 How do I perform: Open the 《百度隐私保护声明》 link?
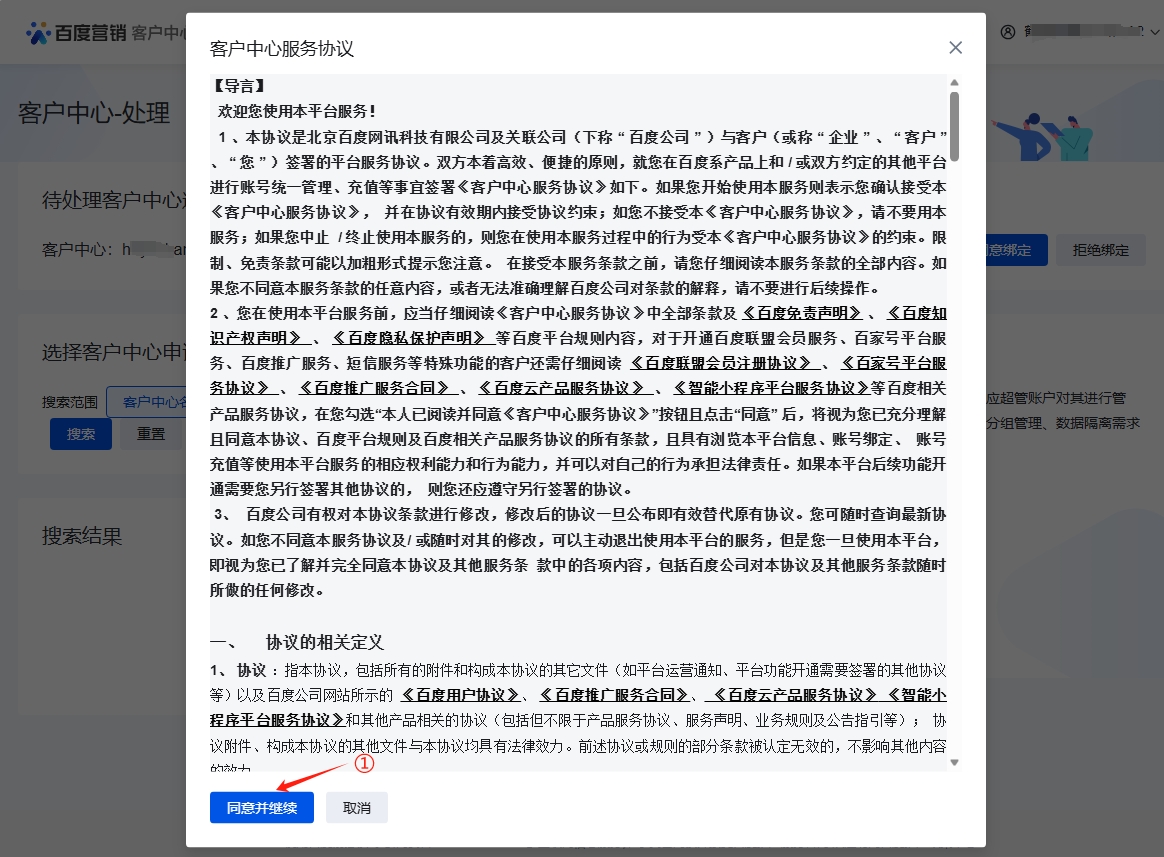tap(413, 338)
